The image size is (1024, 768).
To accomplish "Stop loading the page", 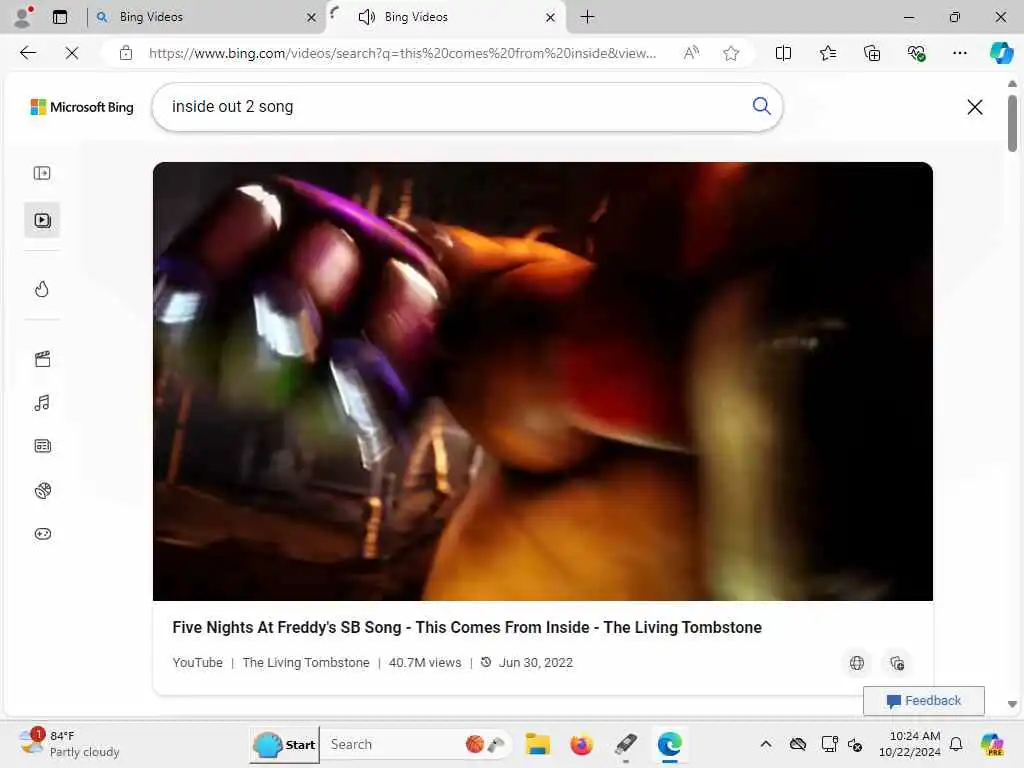I will [x=72, y=53].
